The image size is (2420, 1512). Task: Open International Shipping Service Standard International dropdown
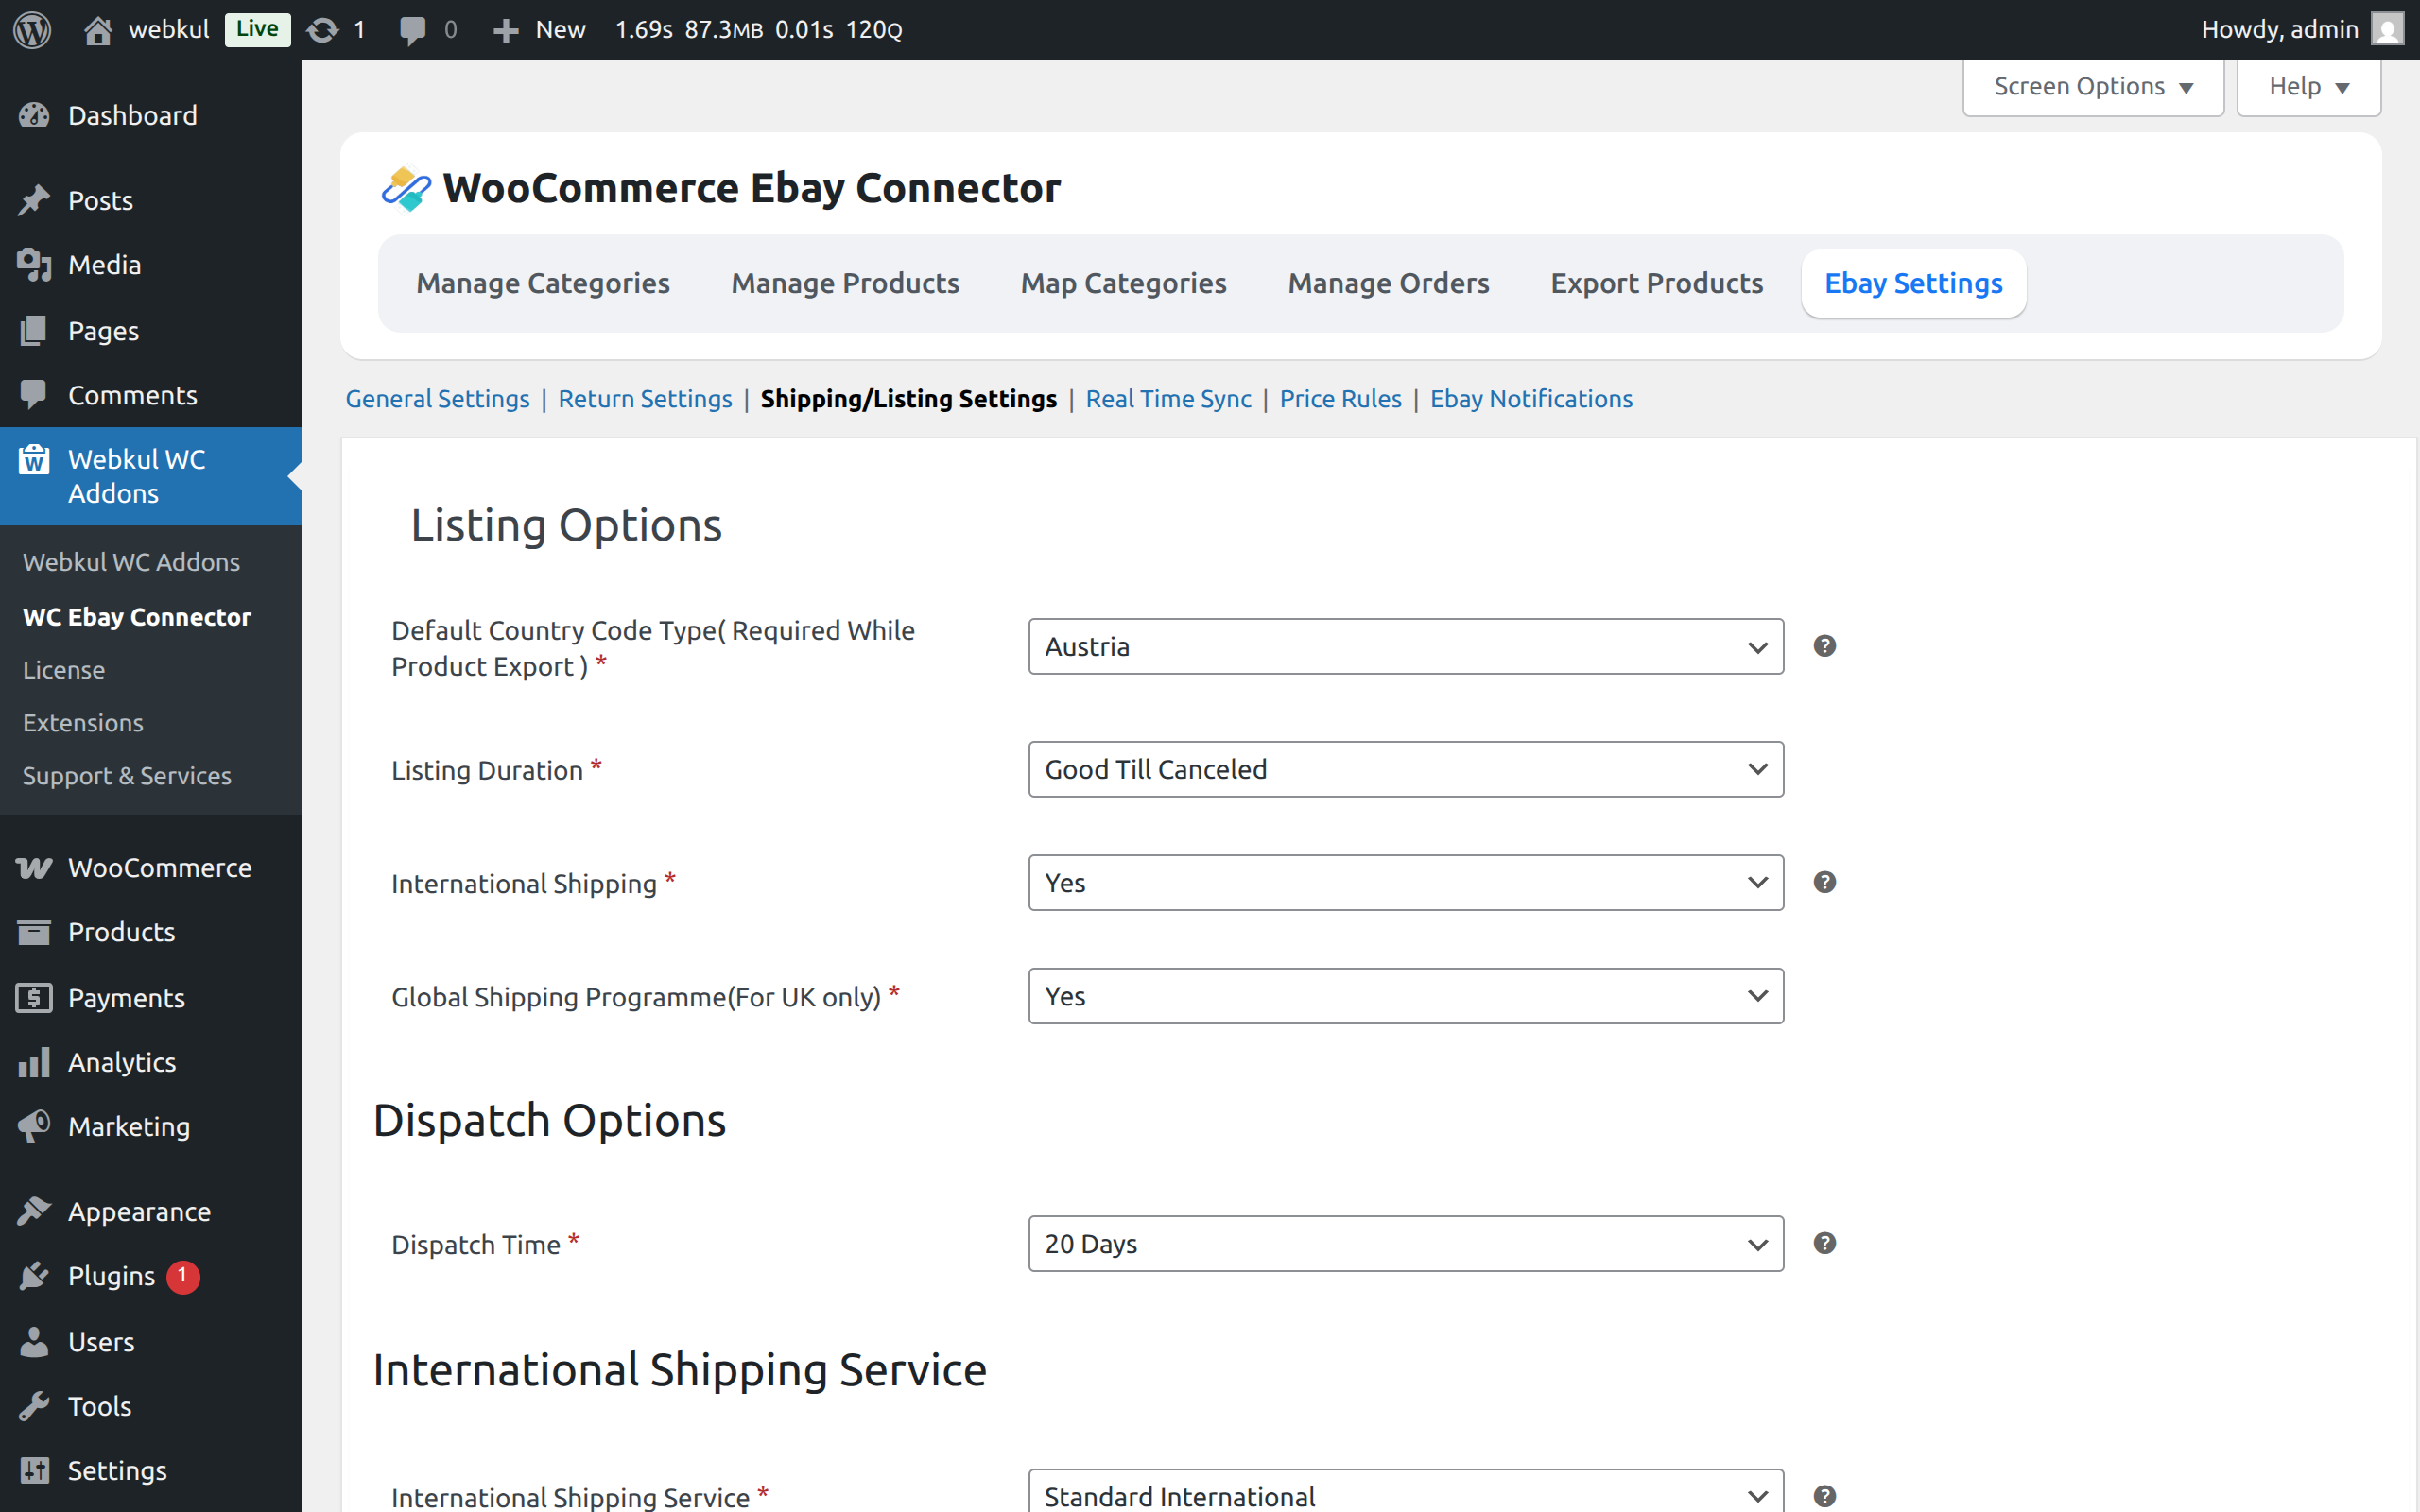click(1406, 1492)
